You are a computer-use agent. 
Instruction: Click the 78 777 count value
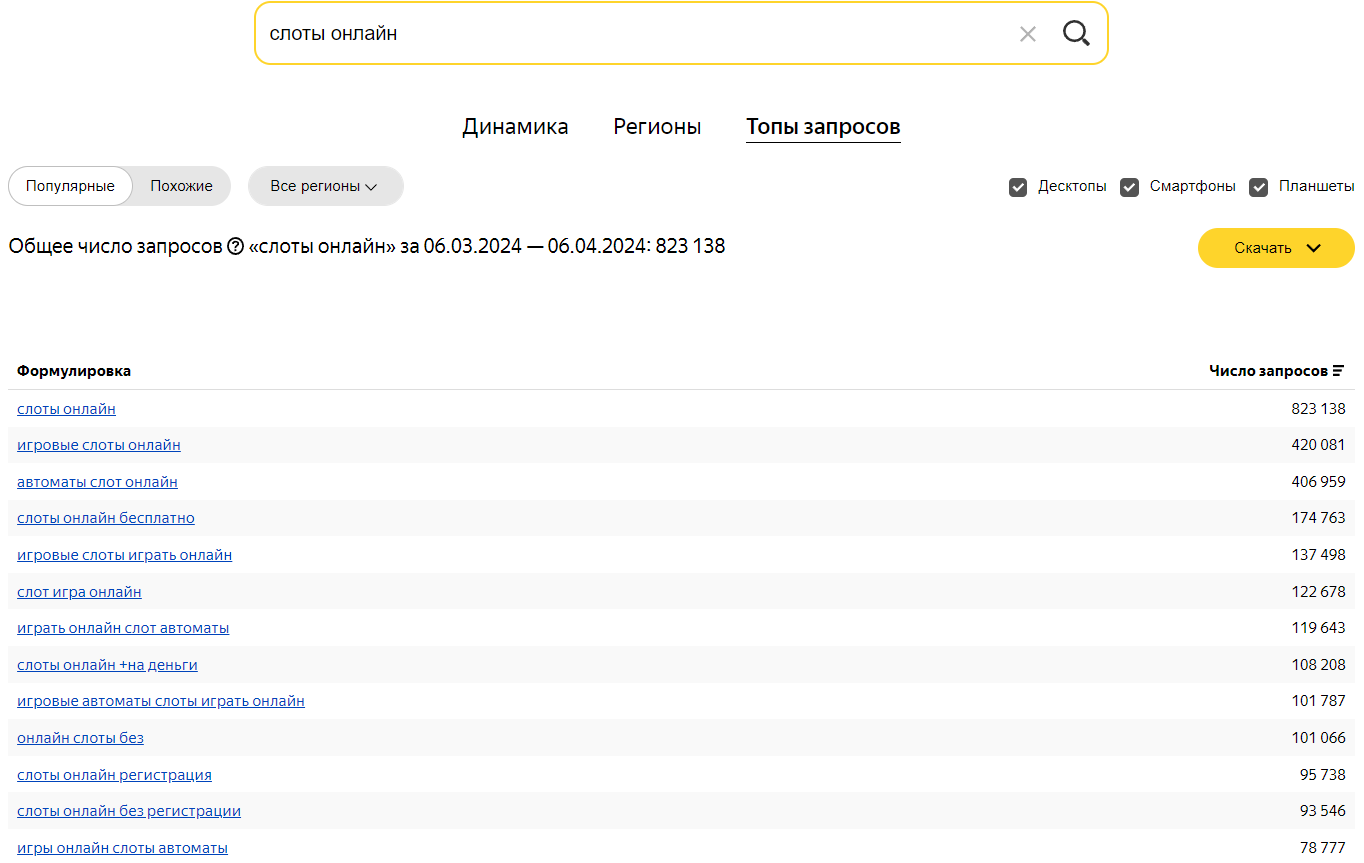[x=1323, y=848]
